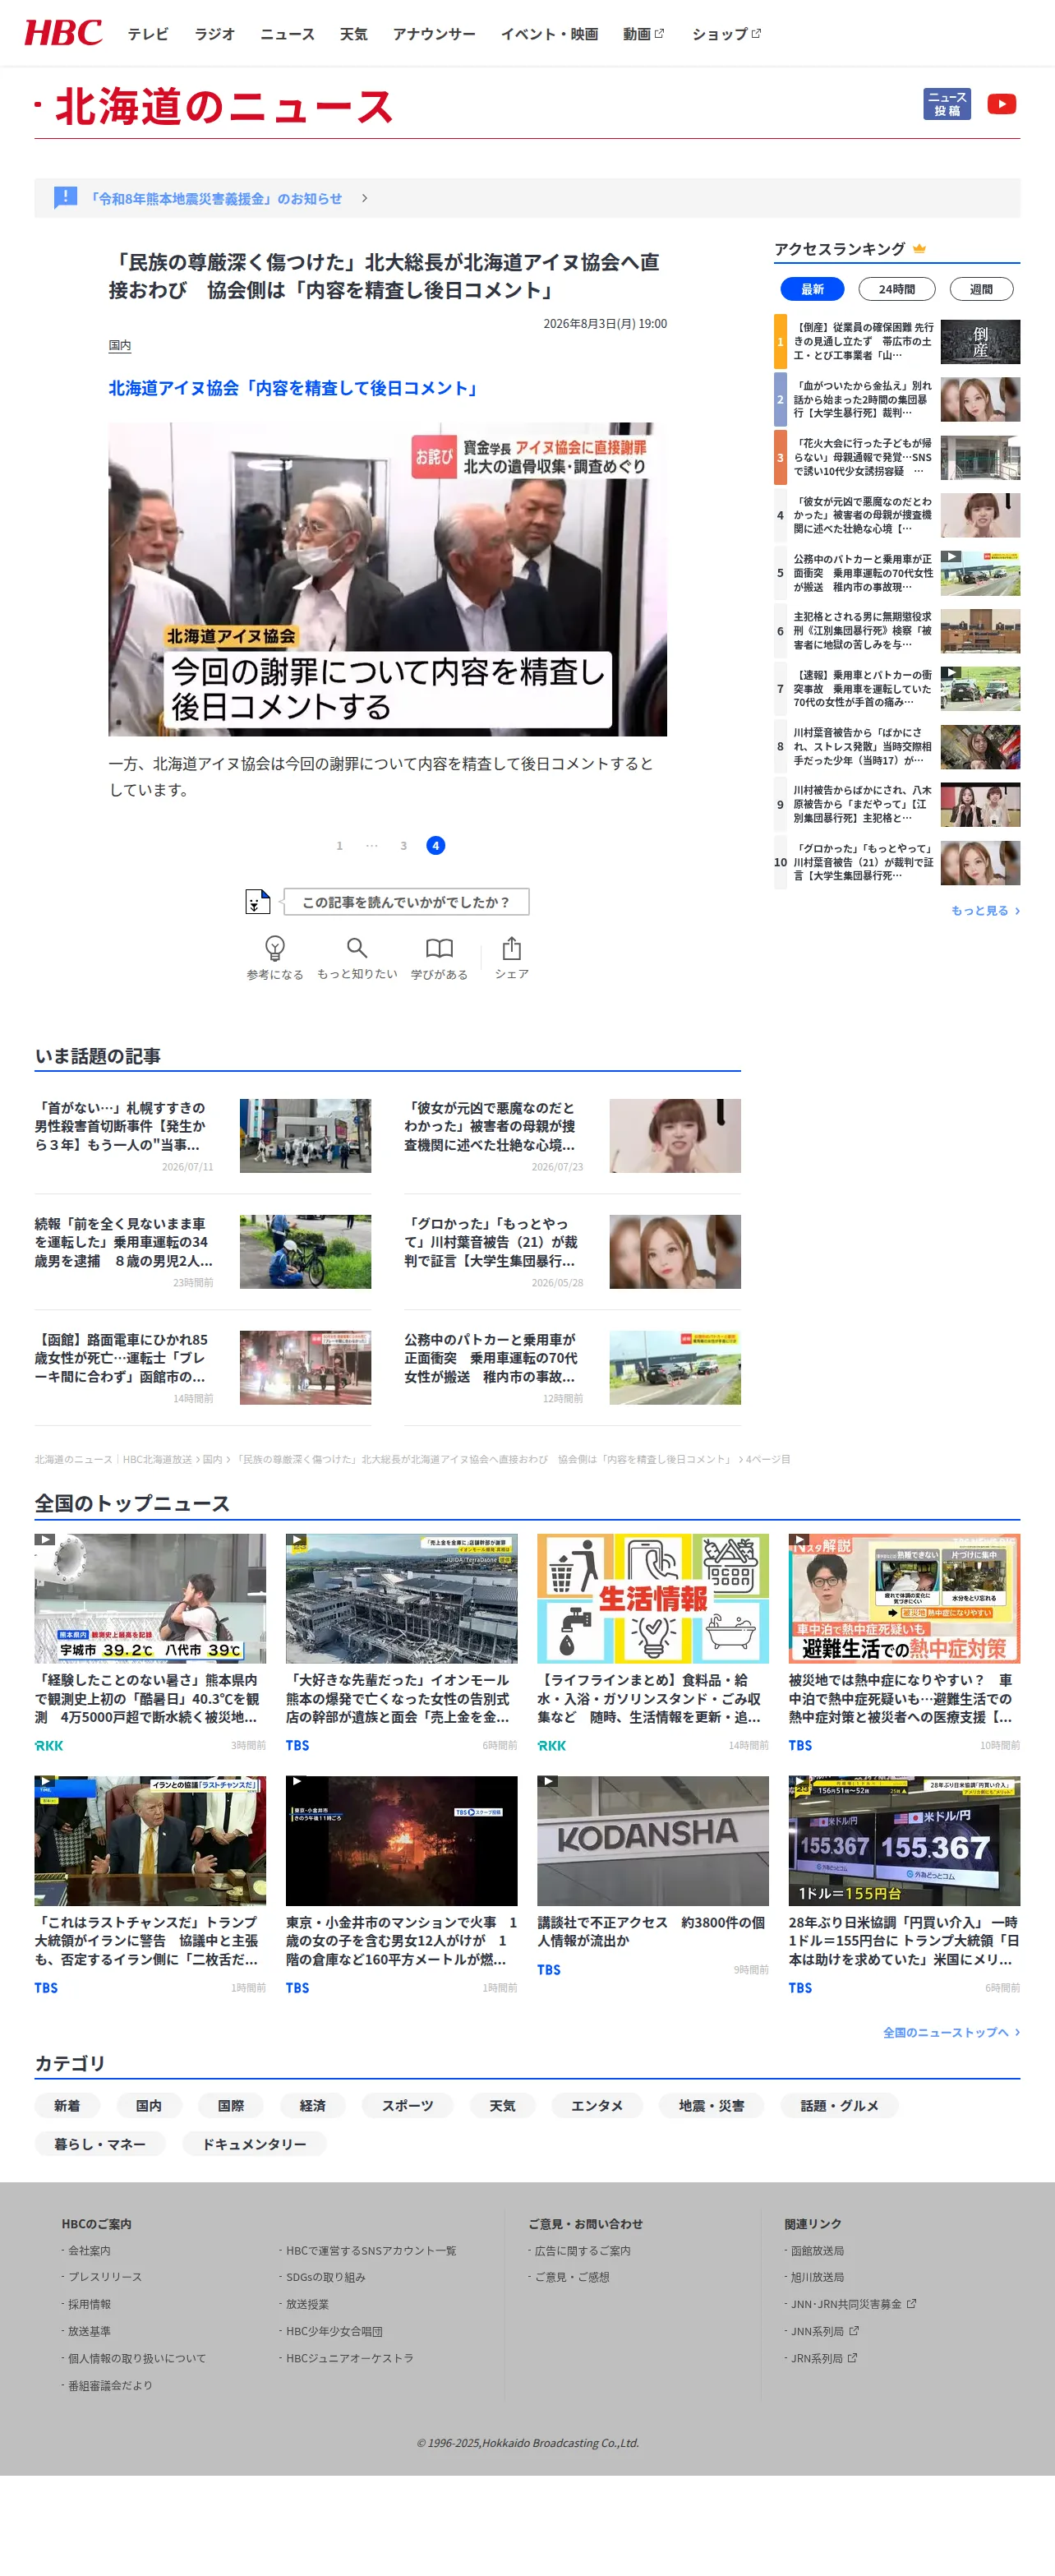The height and width of the screenshot is (2576, 1055).
Task: Switch ranking to 24時間
Action: pos(896,289)
